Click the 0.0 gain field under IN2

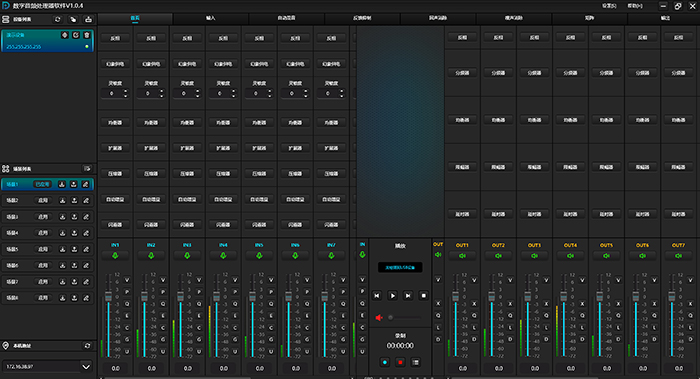(x=151, y=368)
